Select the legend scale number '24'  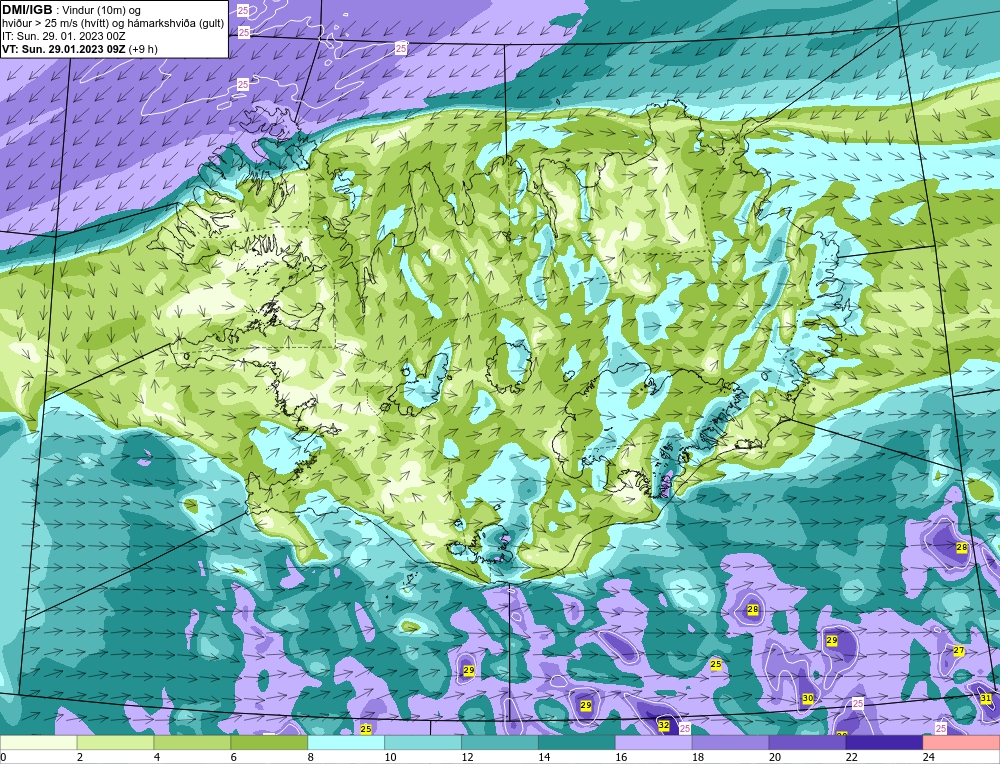[929, 757]
